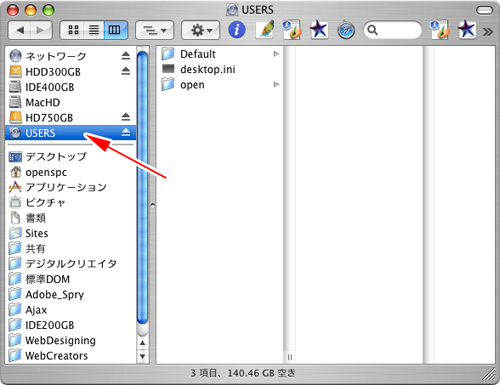500x385 pixels.
Task: Select the column view button
Action: point(115,30)
